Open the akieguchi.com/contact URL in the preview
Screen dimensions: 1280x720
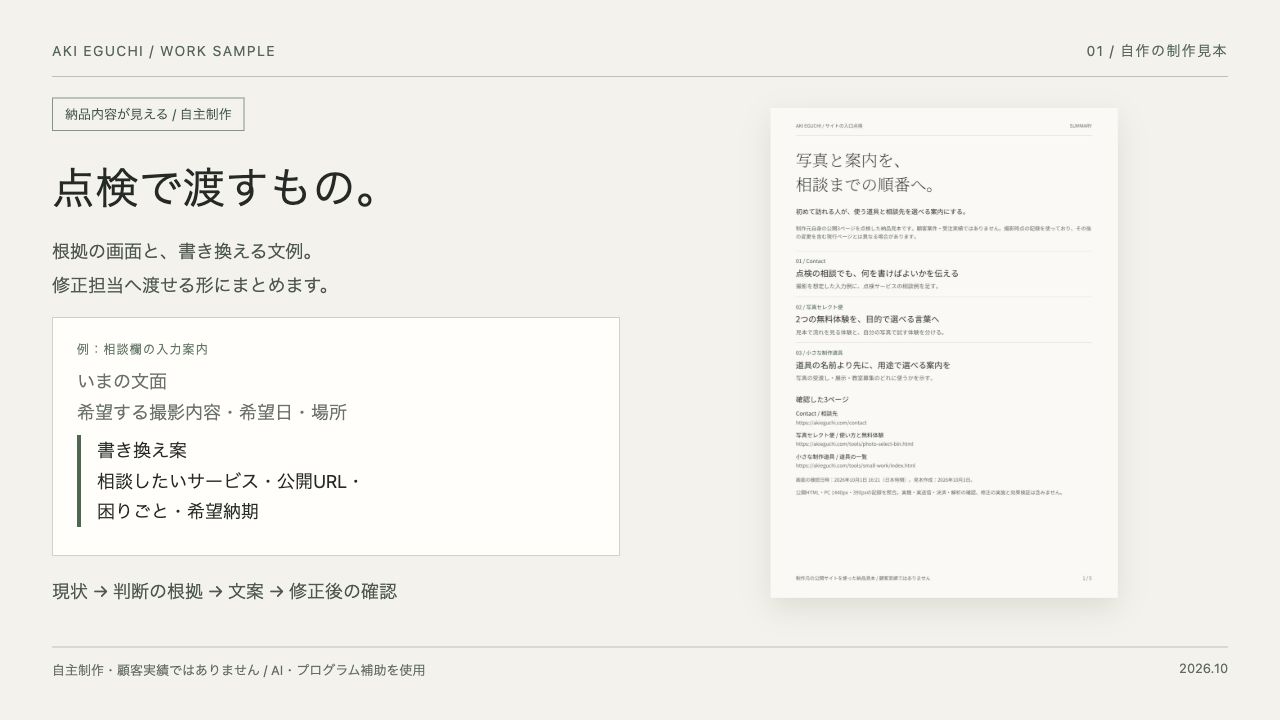point(831,423)
